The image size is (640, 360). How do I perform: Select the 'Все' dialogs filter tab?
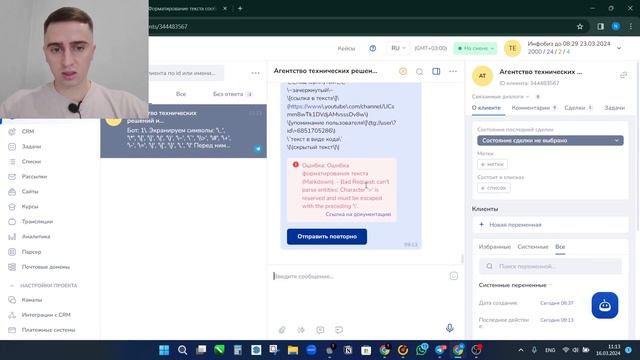click(x=181, y=94)
